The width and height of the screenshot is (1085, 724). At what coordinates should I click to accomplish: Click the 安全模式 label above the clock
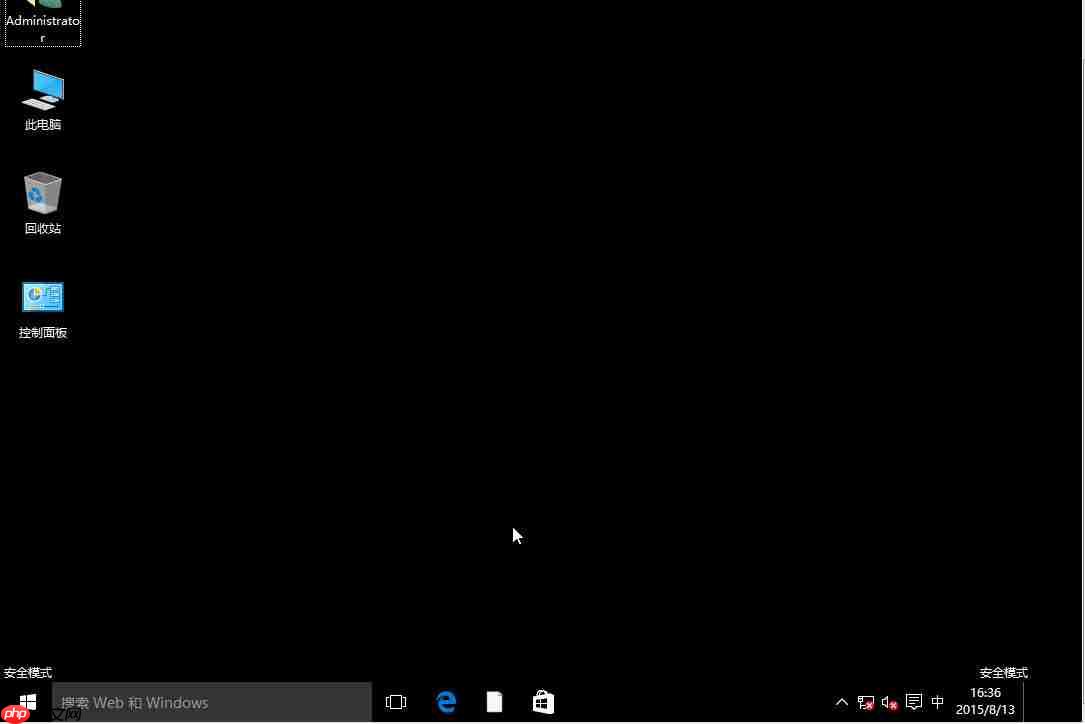pos(1003,672)
